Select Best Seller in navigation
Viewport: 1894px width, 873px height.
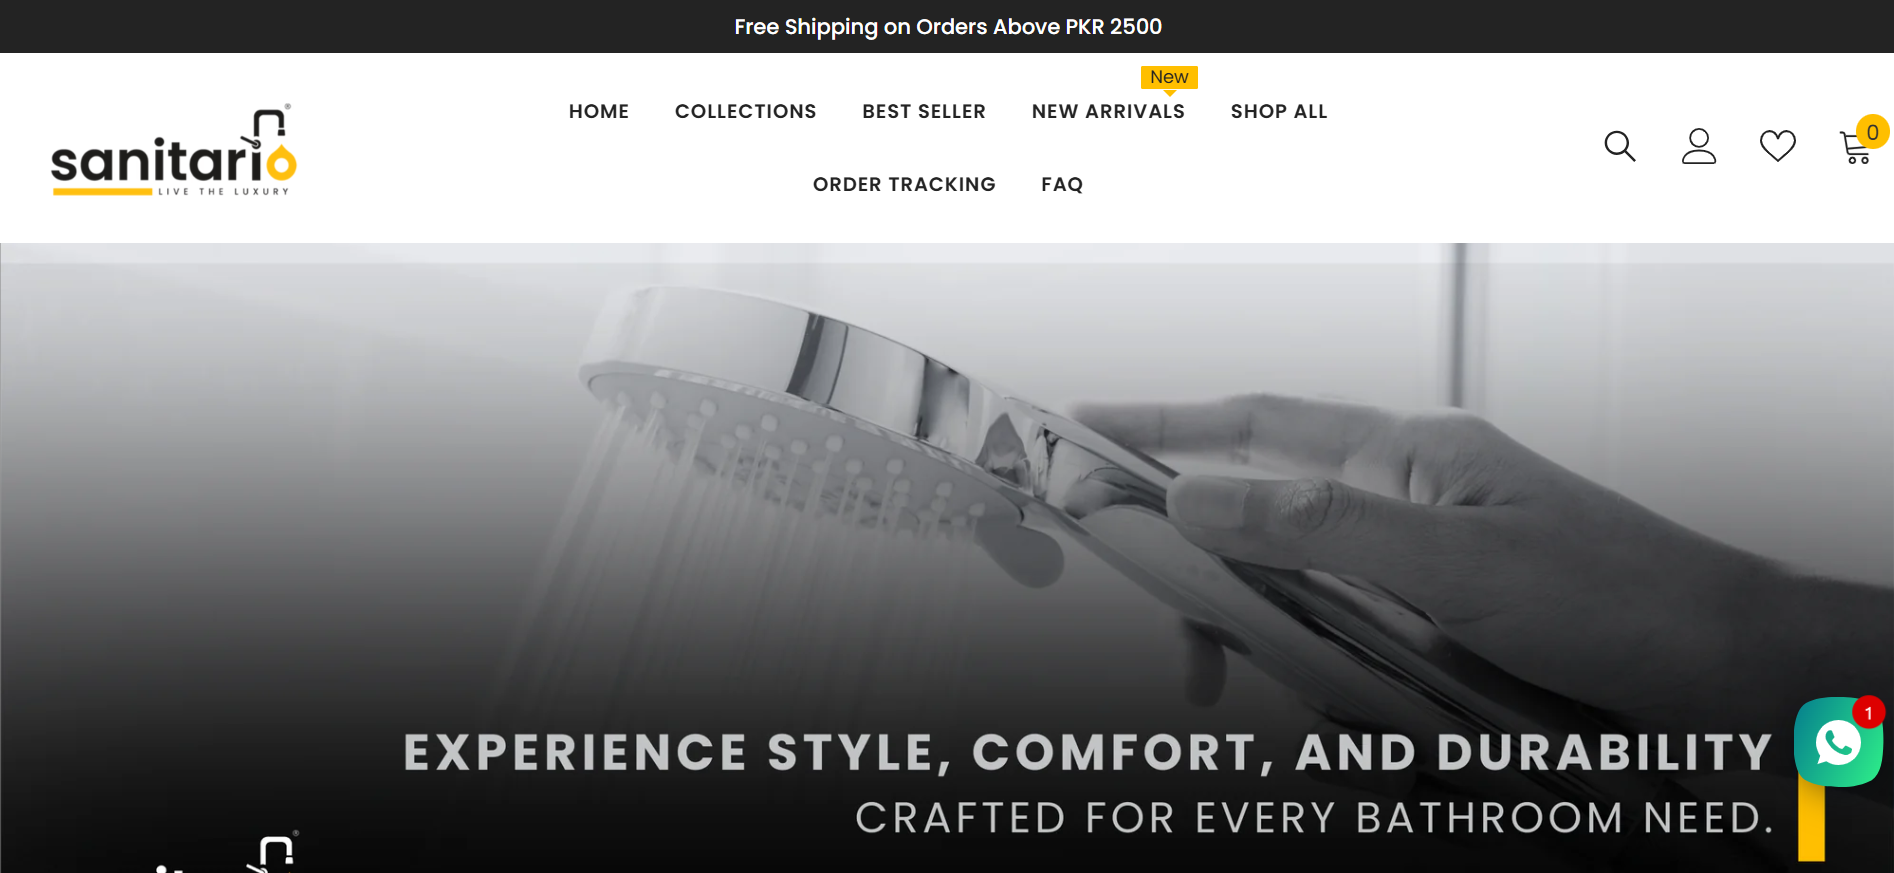click(x=924, y=111)
